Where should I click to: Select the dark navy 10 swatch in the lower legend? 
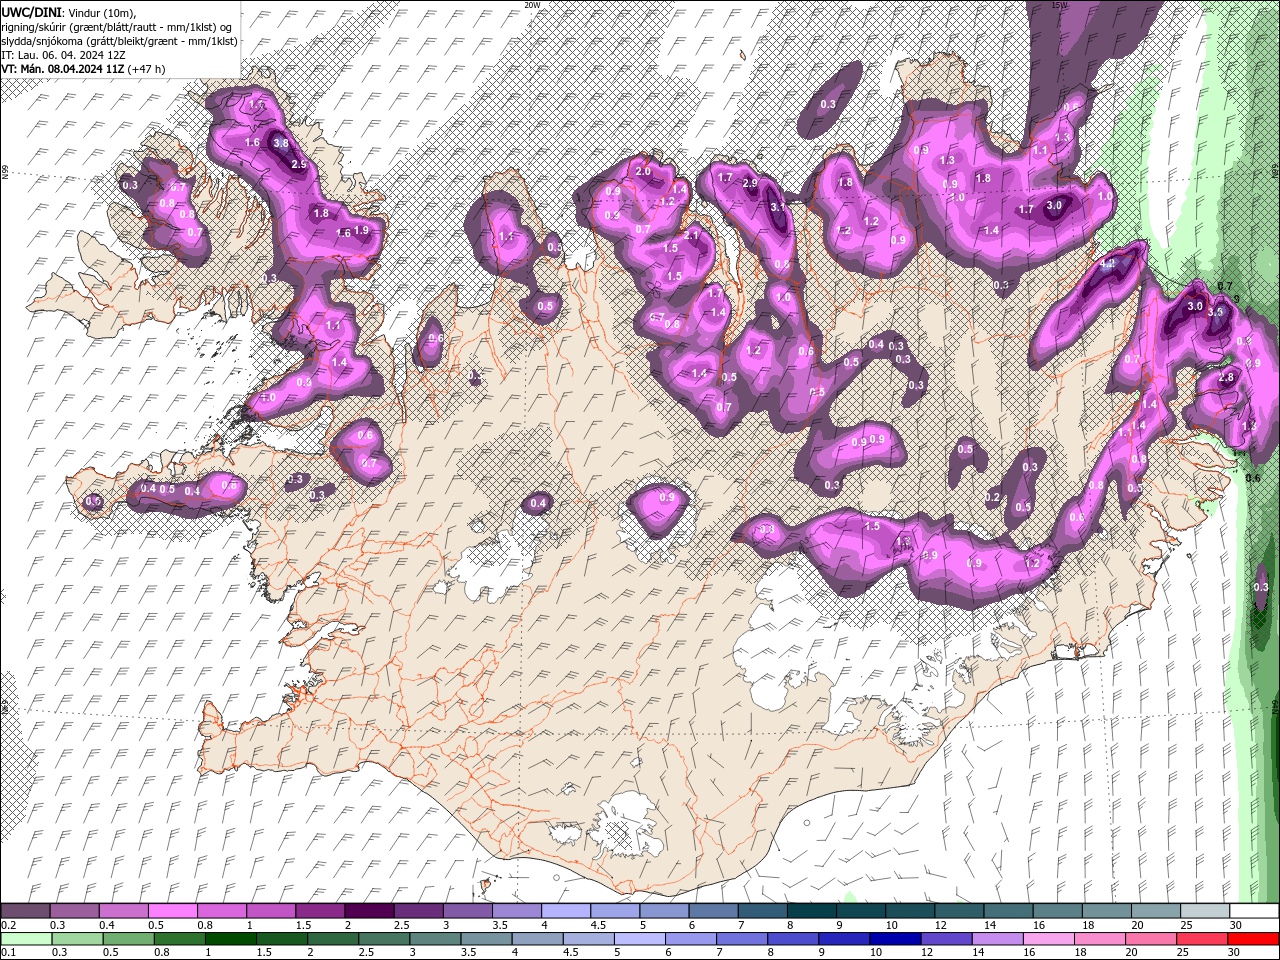click(895, 939)
